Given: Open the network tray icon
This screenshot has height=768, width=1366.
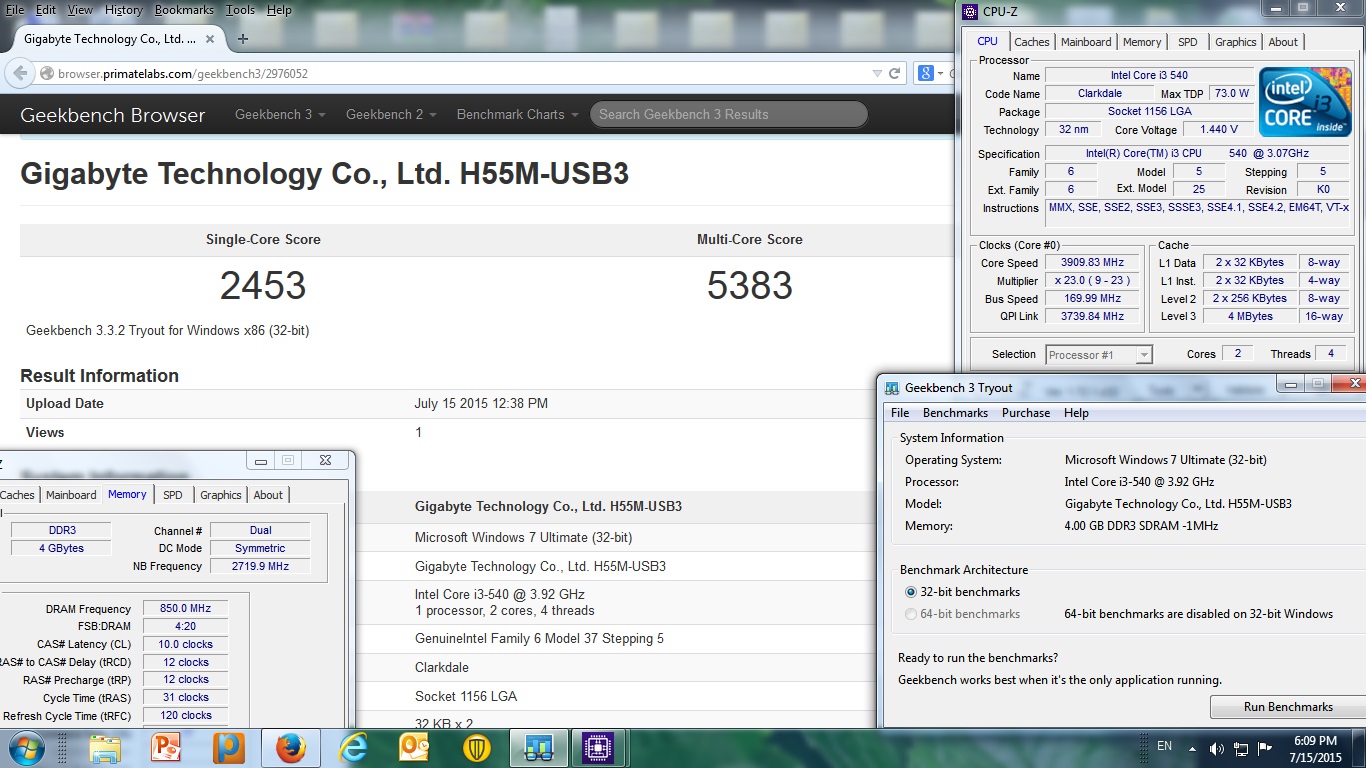Looking at the screenshot, I should pyautogui.click(x=1241, y=748).
